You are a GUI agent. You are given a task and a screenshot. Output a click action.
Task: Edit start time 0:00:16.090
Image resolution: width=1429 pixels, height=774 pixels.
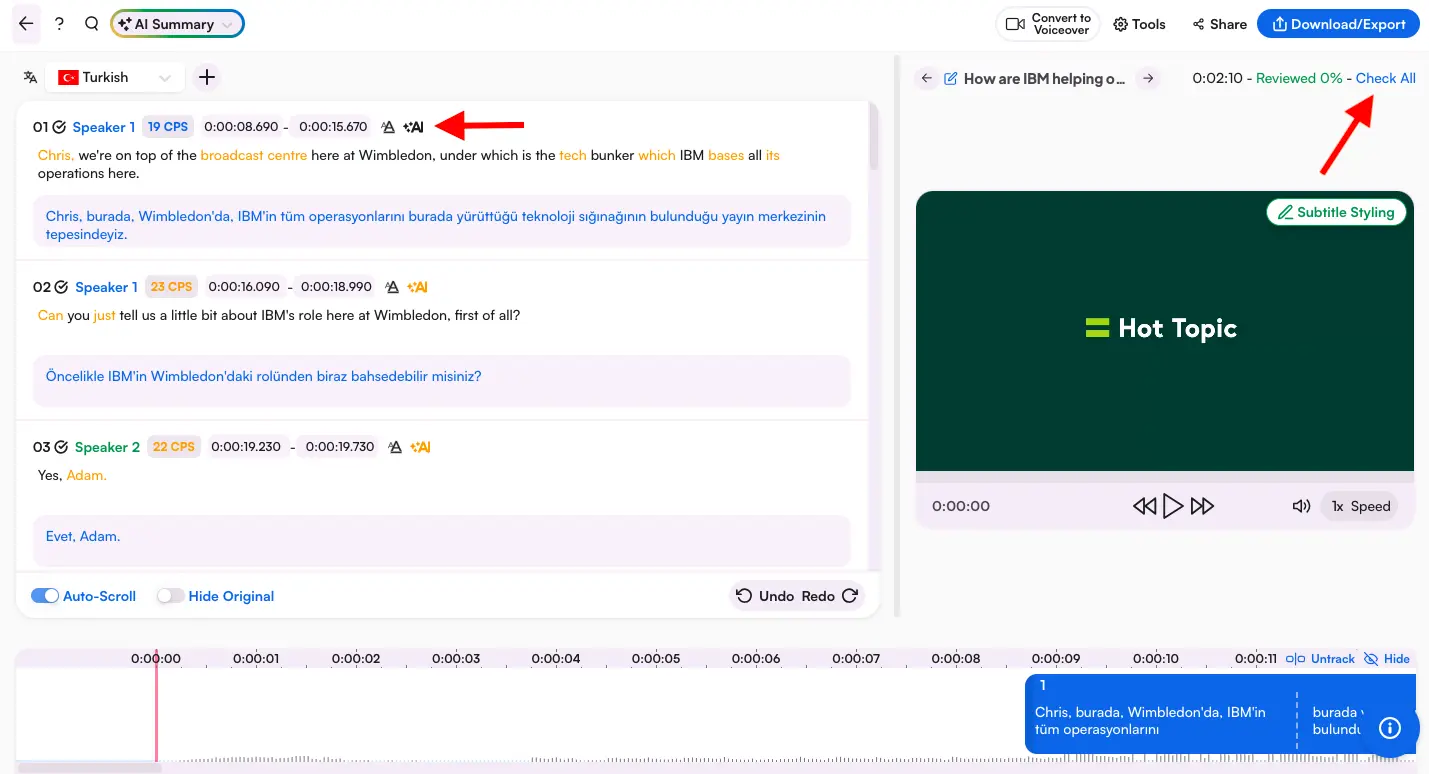pyautogui.click(x=245, y=287)
